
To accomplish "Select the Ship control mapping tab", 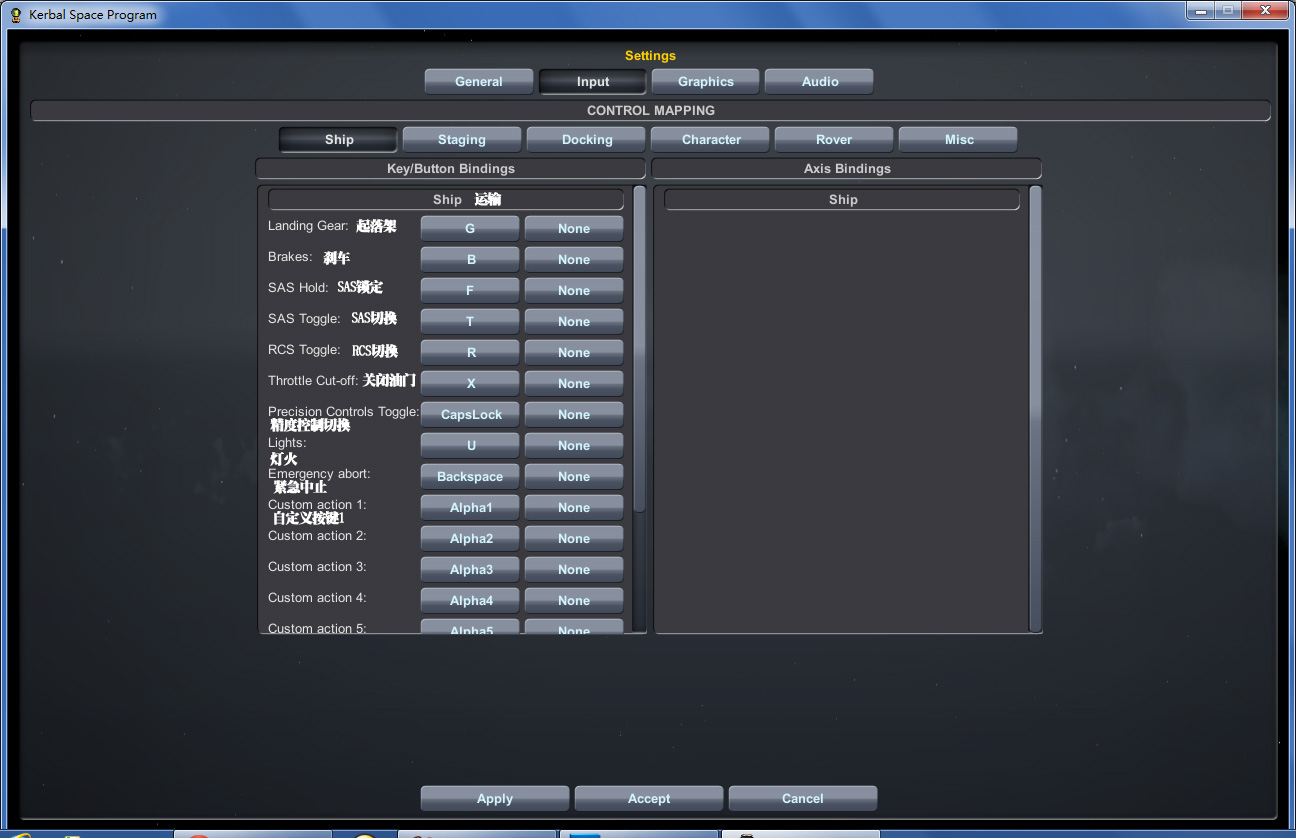I will [x=339, y=140].
